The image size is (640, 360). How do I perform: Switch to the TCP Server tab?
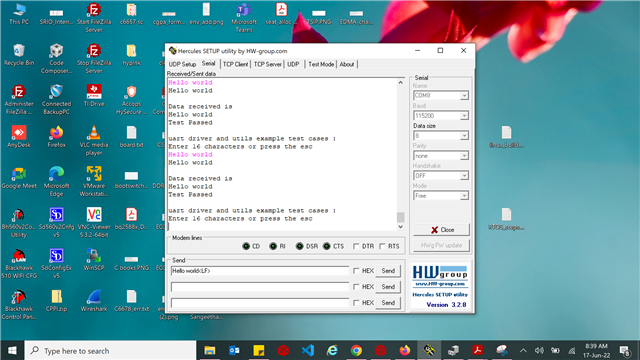268,64
